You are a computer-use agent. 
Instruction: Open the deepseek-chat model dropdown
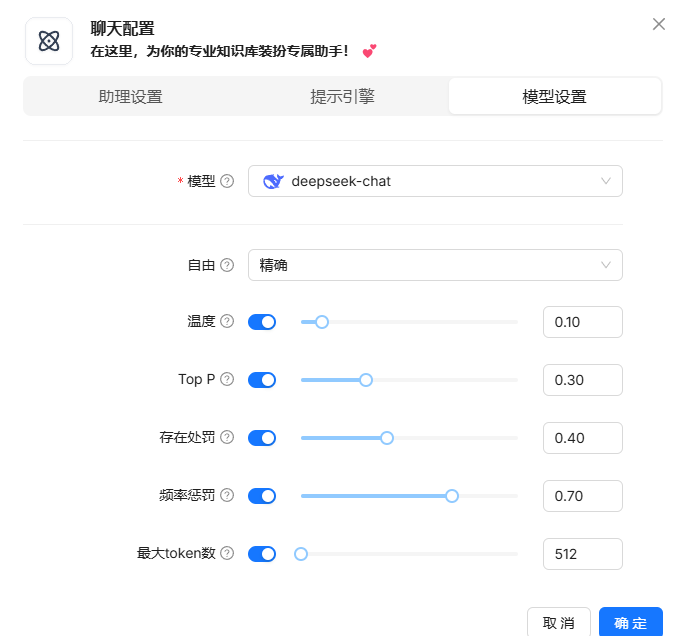point(435,181)
